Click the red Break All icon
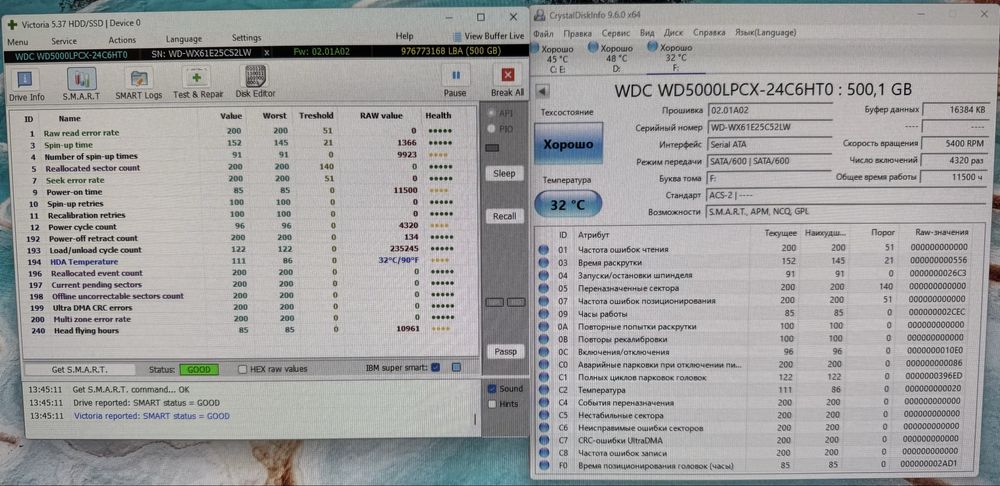1000x486 pixels. click(x=508, y=75)
